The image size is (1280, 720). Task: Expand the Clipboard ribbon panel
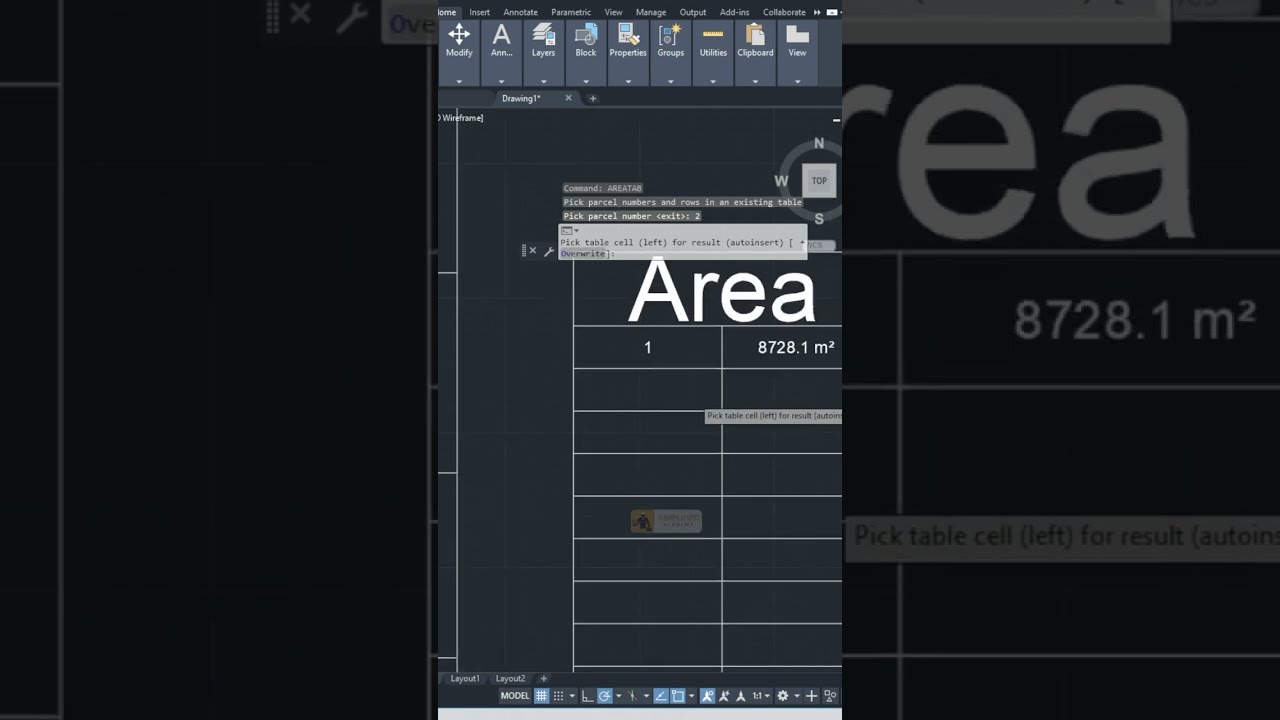point(755,81)
